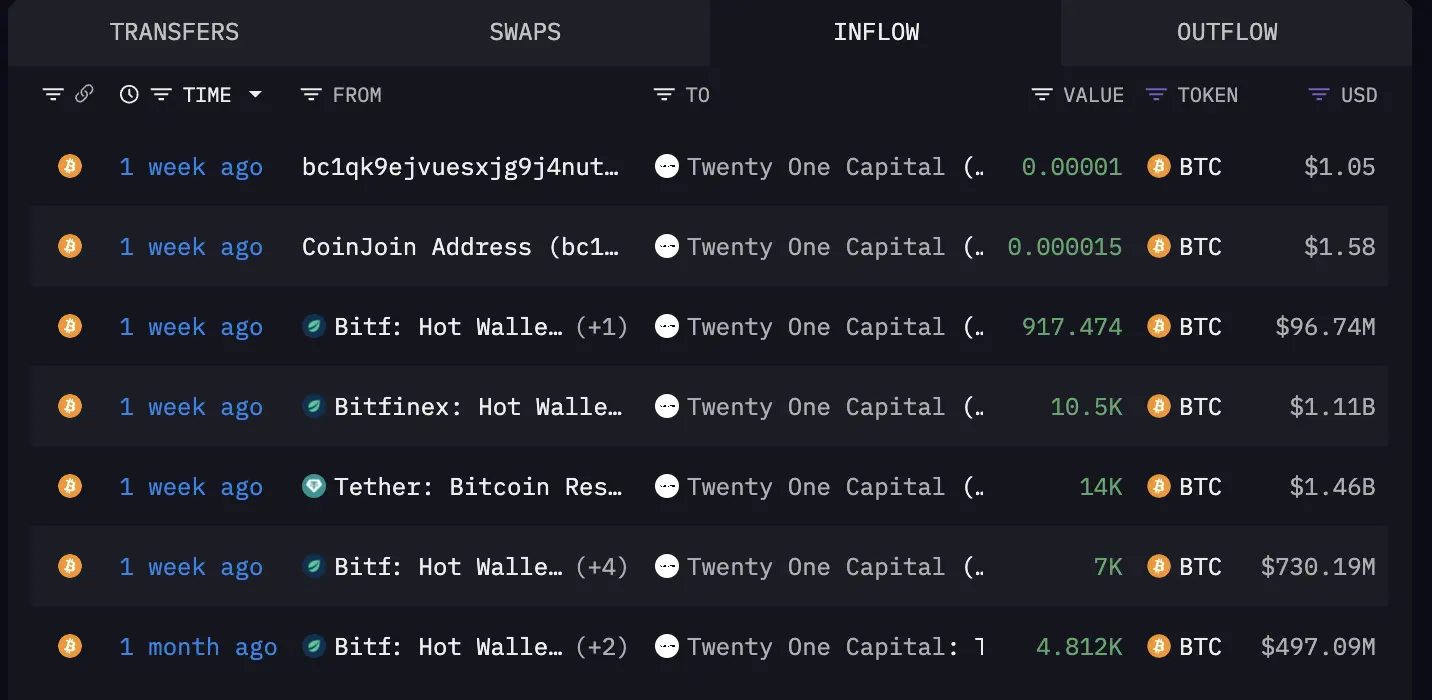Select the OUTFLOW tab
The image size is (1432, 700).
tap(1227, 32)
